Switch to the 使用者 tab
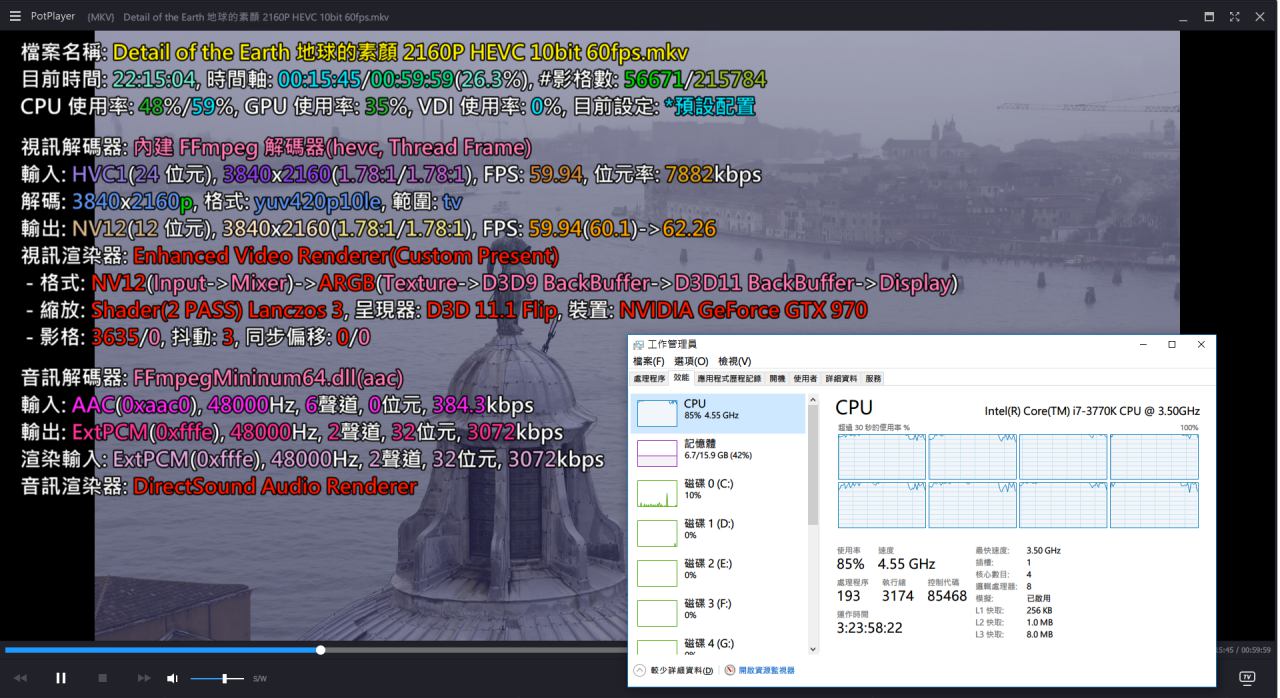This screenshot has height=698, width=1280. [805, 379]
